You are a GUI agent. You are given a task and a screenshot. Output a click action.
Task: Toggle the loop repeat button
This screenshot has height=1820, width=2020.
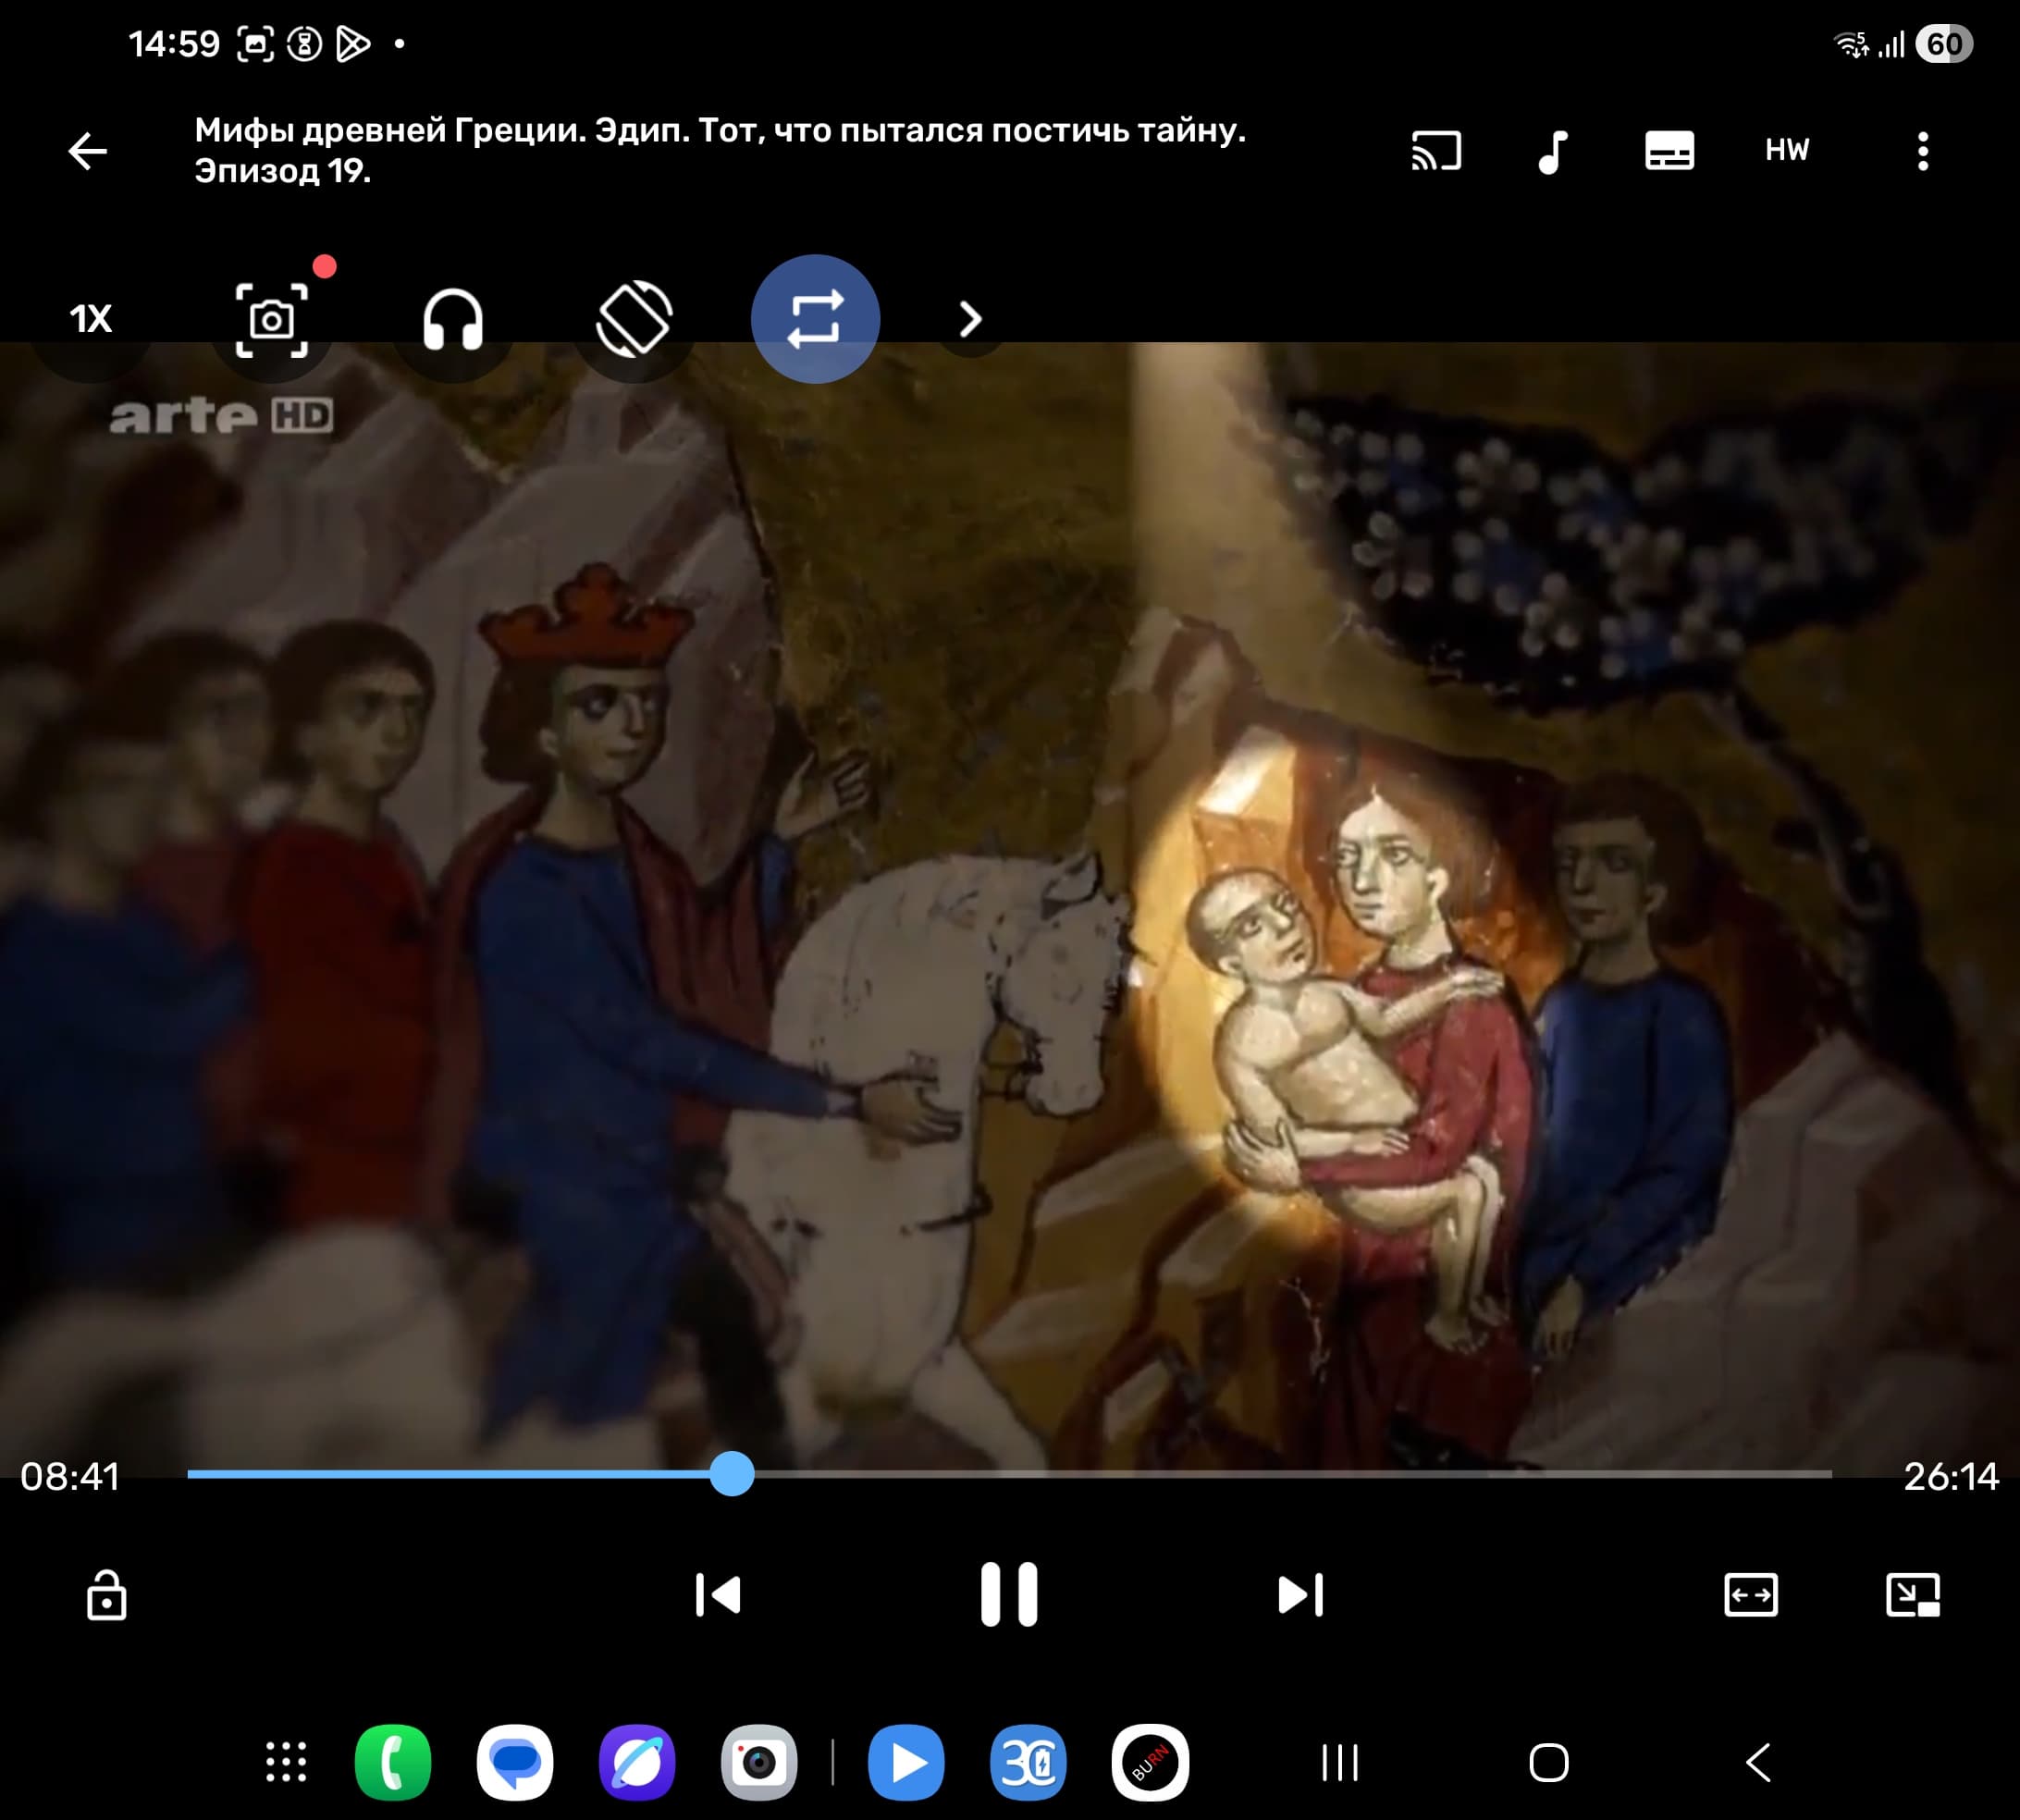tap(815, 319)
